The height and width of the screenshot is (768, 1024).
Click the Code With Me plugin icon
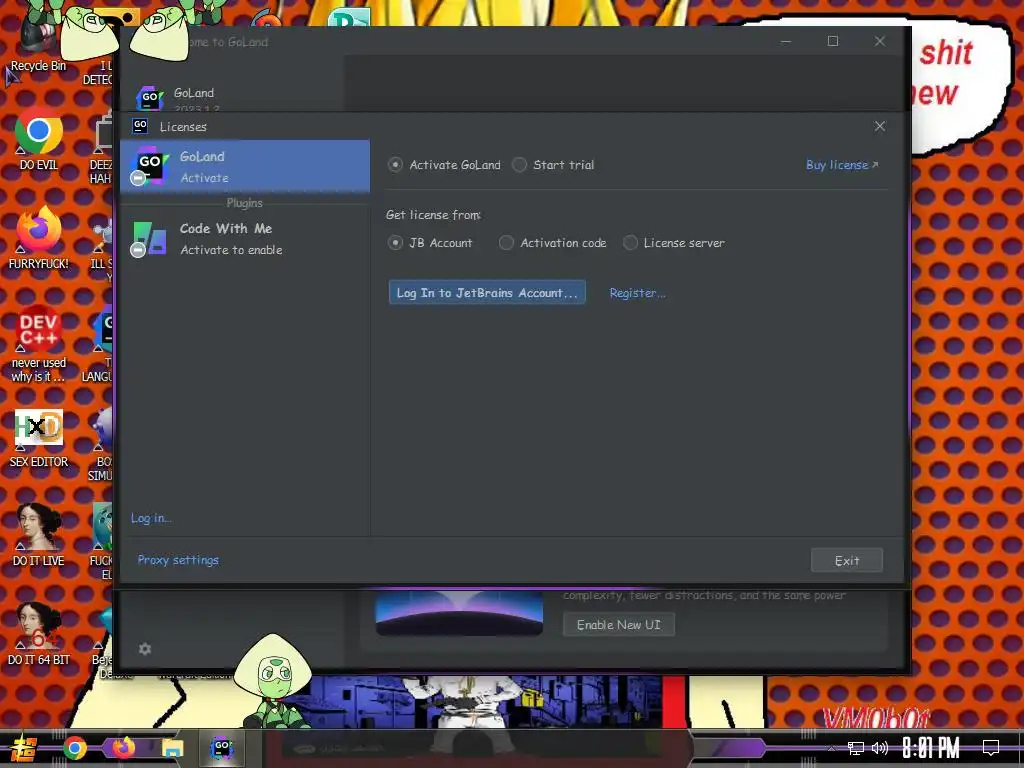coord(150,238)
